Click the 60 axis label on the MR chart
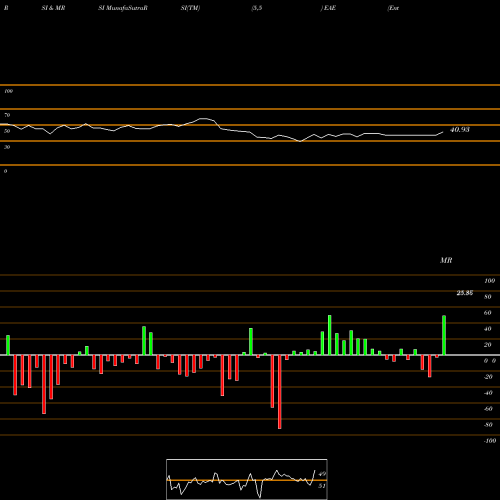Screen dimensions: 500x500 point(488,313)
